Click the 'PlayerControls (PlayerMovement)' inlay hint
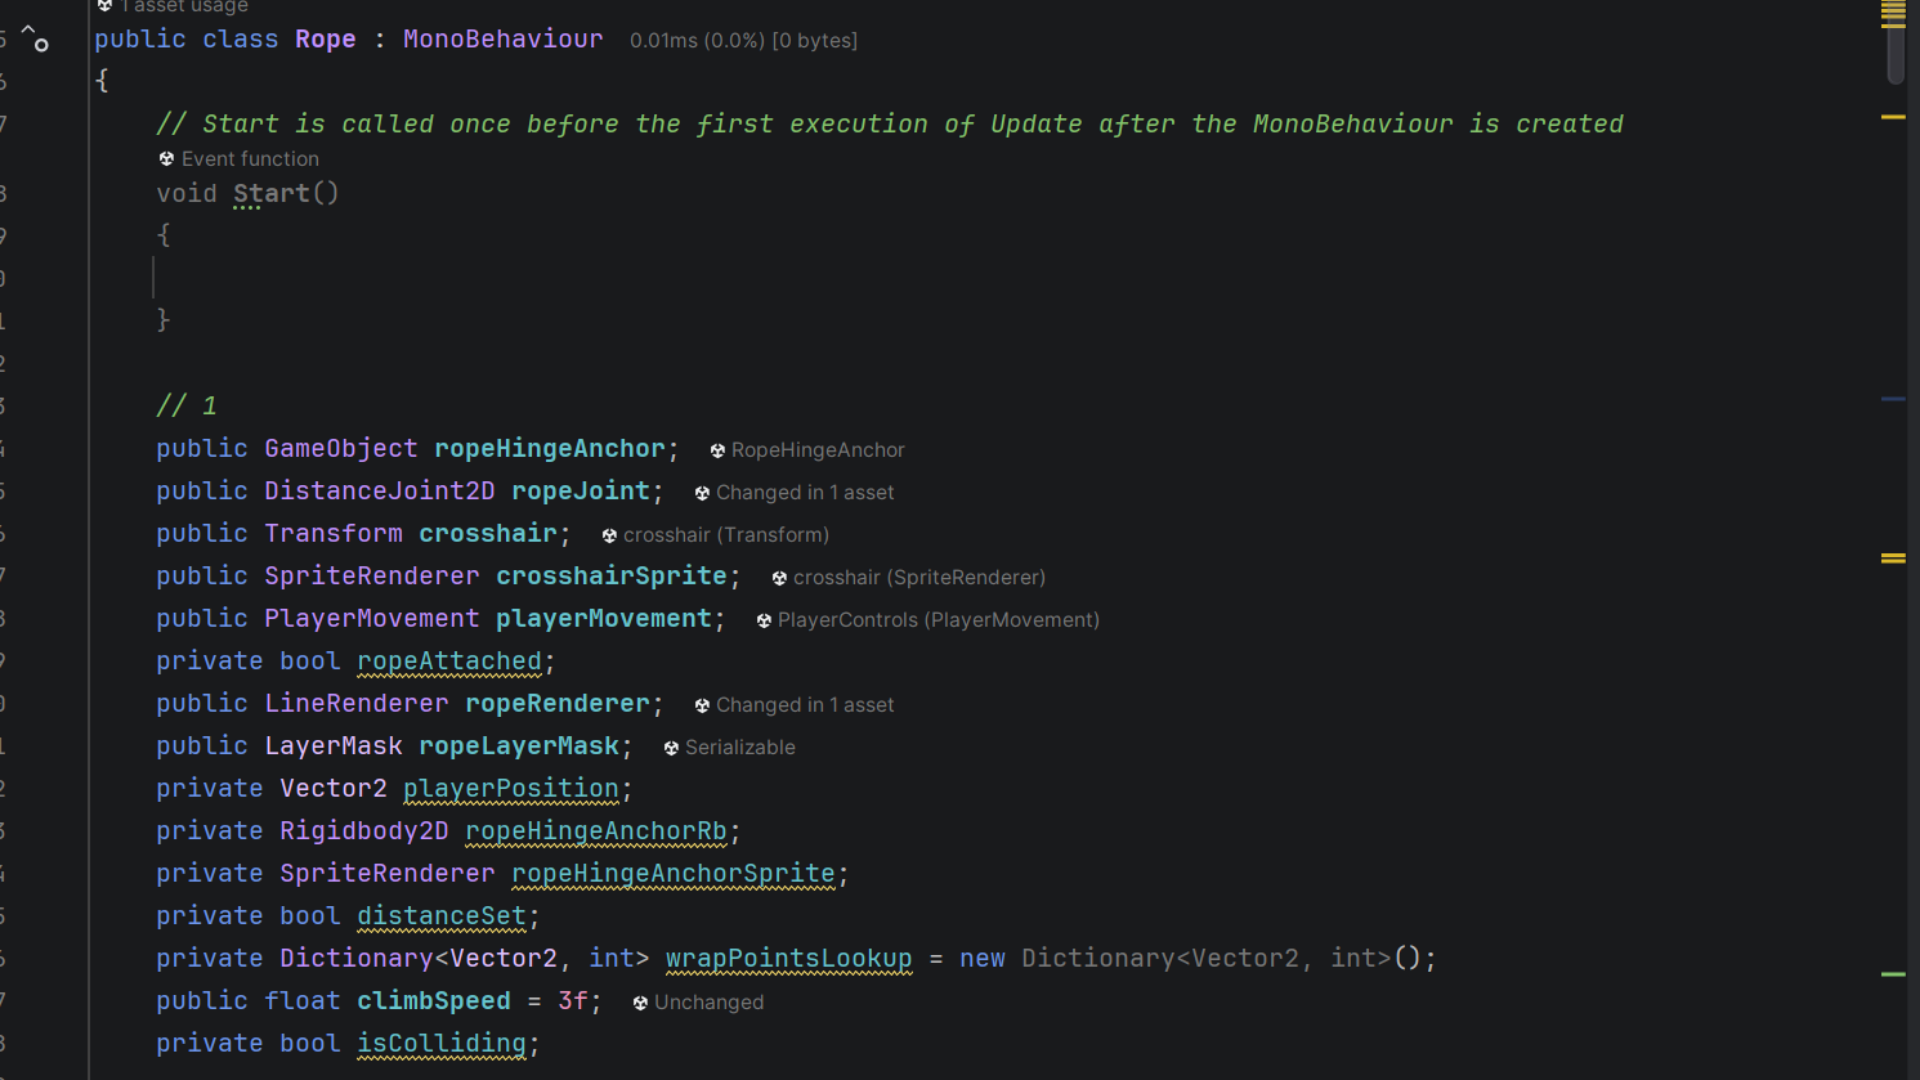Screen dimensions: 1920x1080 (938, 620)
